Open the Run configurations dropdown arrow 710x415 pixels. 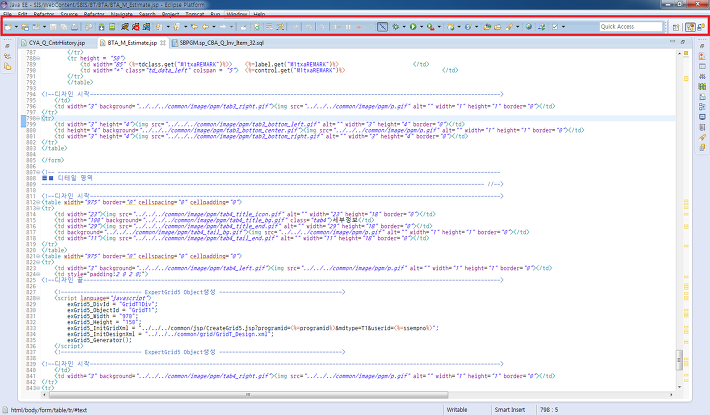click(421, 27)
